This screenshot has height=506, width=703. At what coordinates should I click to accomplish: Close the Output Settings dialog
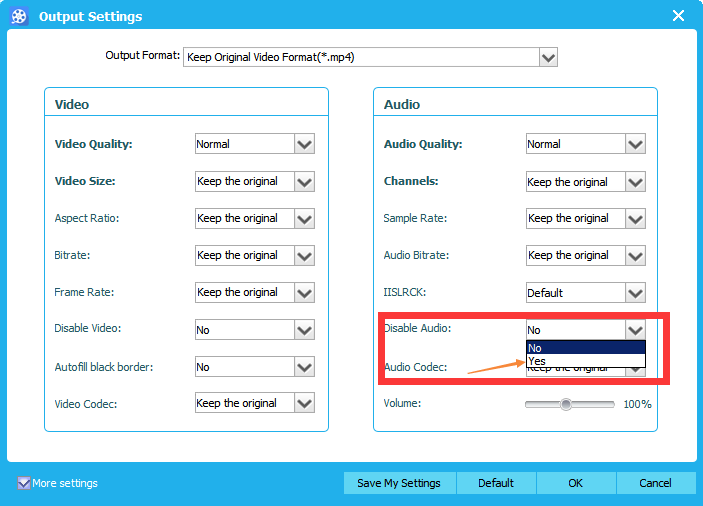click(x=678, y=16)
